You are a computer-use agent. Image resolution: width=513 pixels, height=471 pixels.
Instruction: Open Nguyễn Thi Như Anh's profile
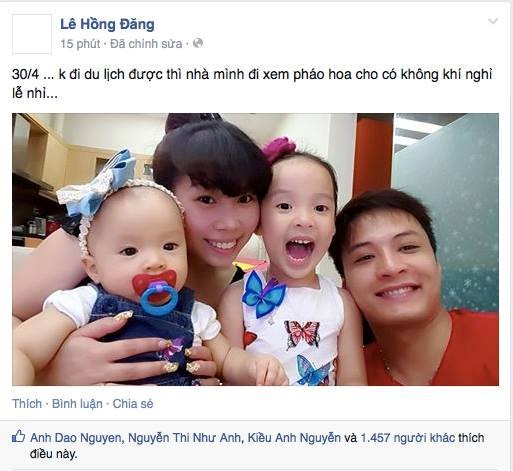tap(184, 438)
